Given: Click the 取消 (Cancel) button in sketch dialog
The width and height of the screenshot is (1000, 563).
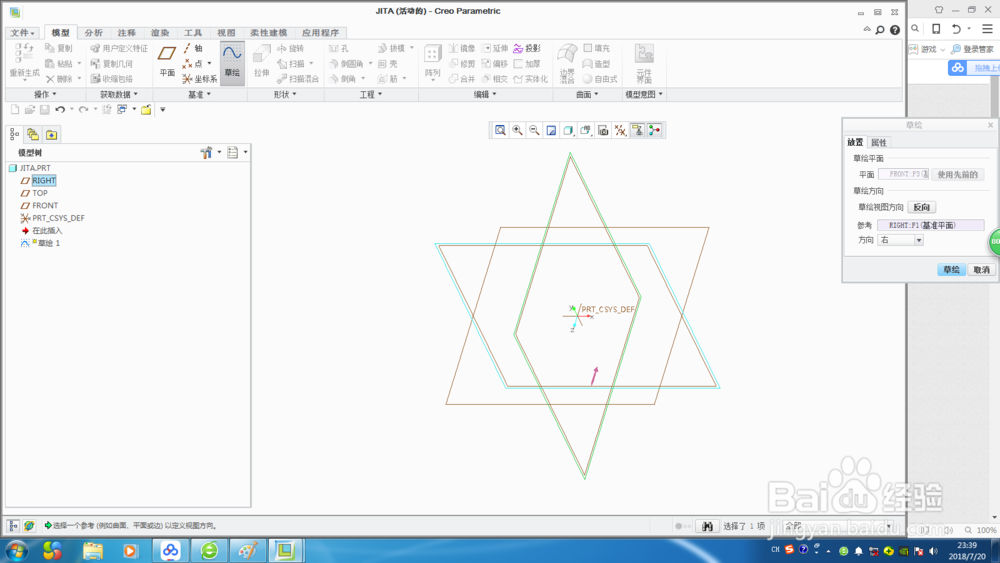Looking at the screenshot, I should [x=981, y=270].
